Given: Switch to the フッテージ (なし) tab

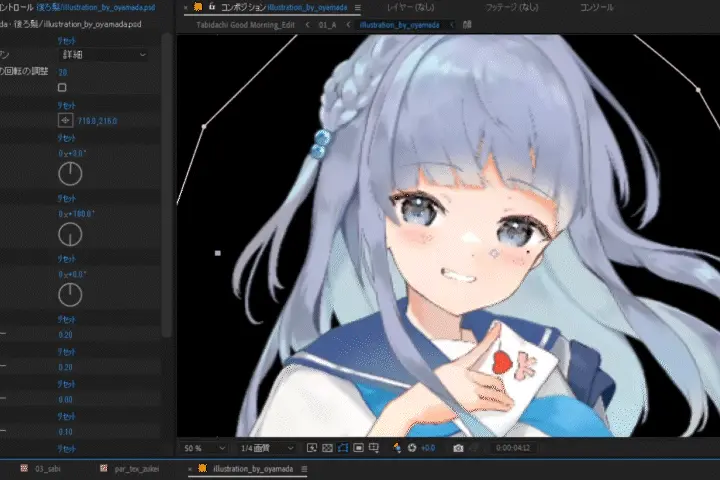Looking at the screenshot, I should [x=512, y=7].
